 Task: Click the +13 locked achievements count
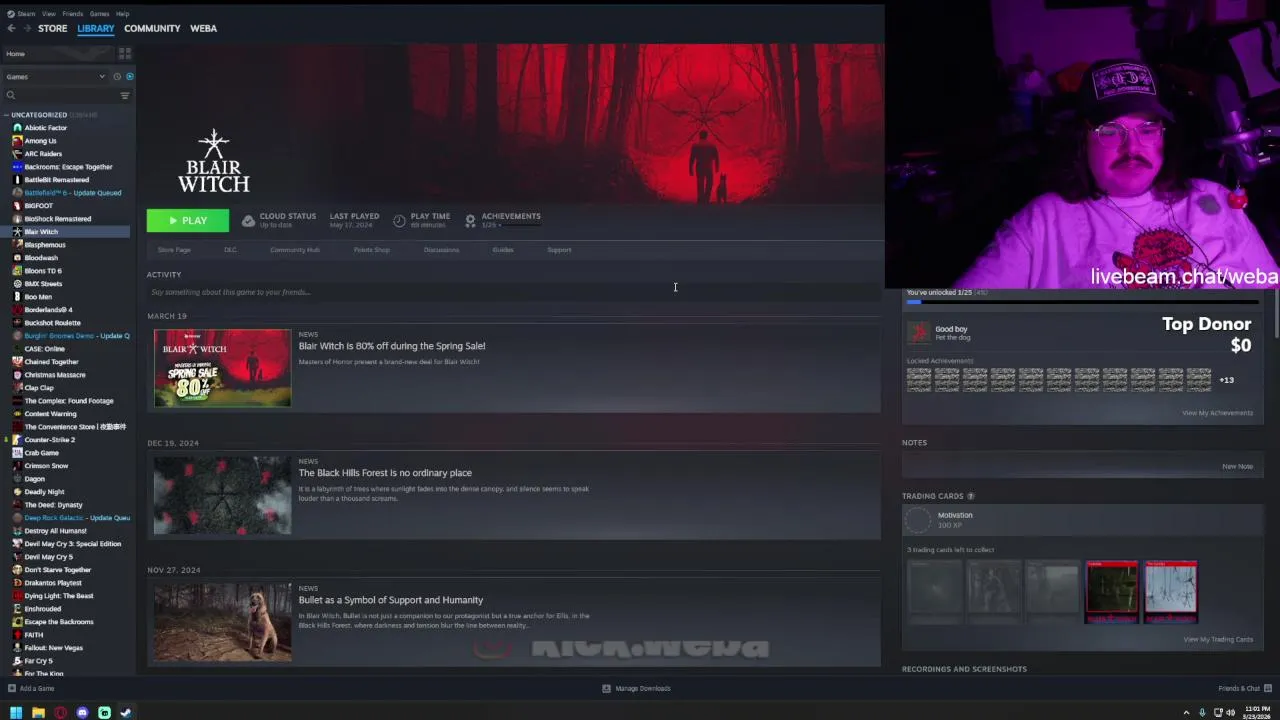tap(1226, 380)
